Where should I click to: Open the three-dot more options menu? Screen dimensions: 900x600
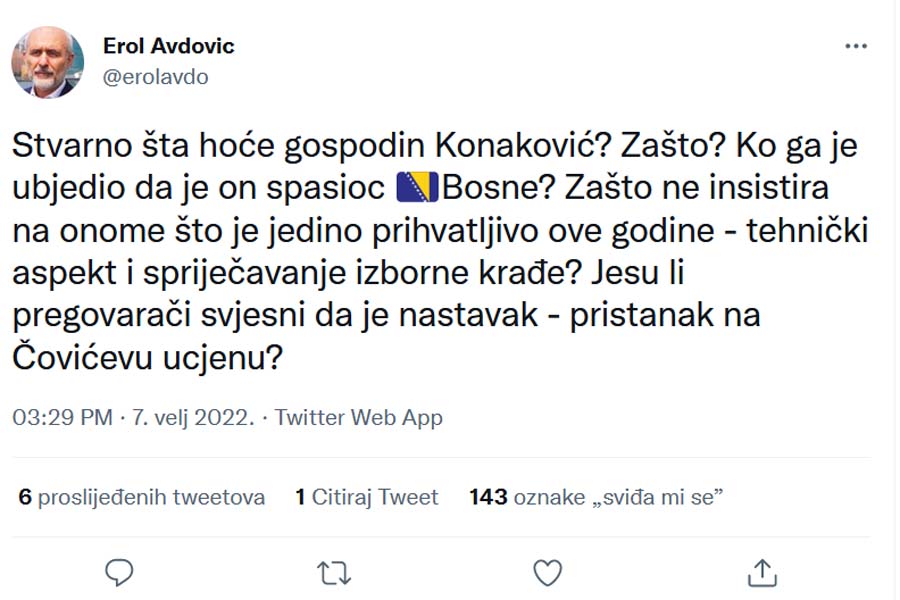point(856,46)
